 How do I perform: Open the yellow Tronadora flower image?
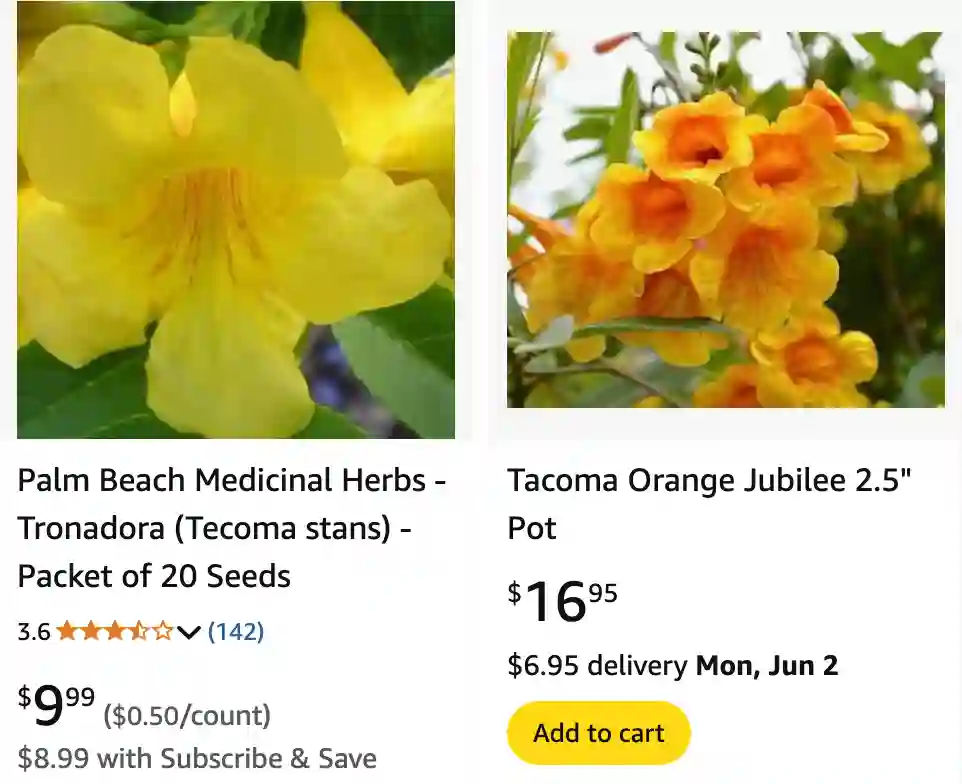(236, 220)
